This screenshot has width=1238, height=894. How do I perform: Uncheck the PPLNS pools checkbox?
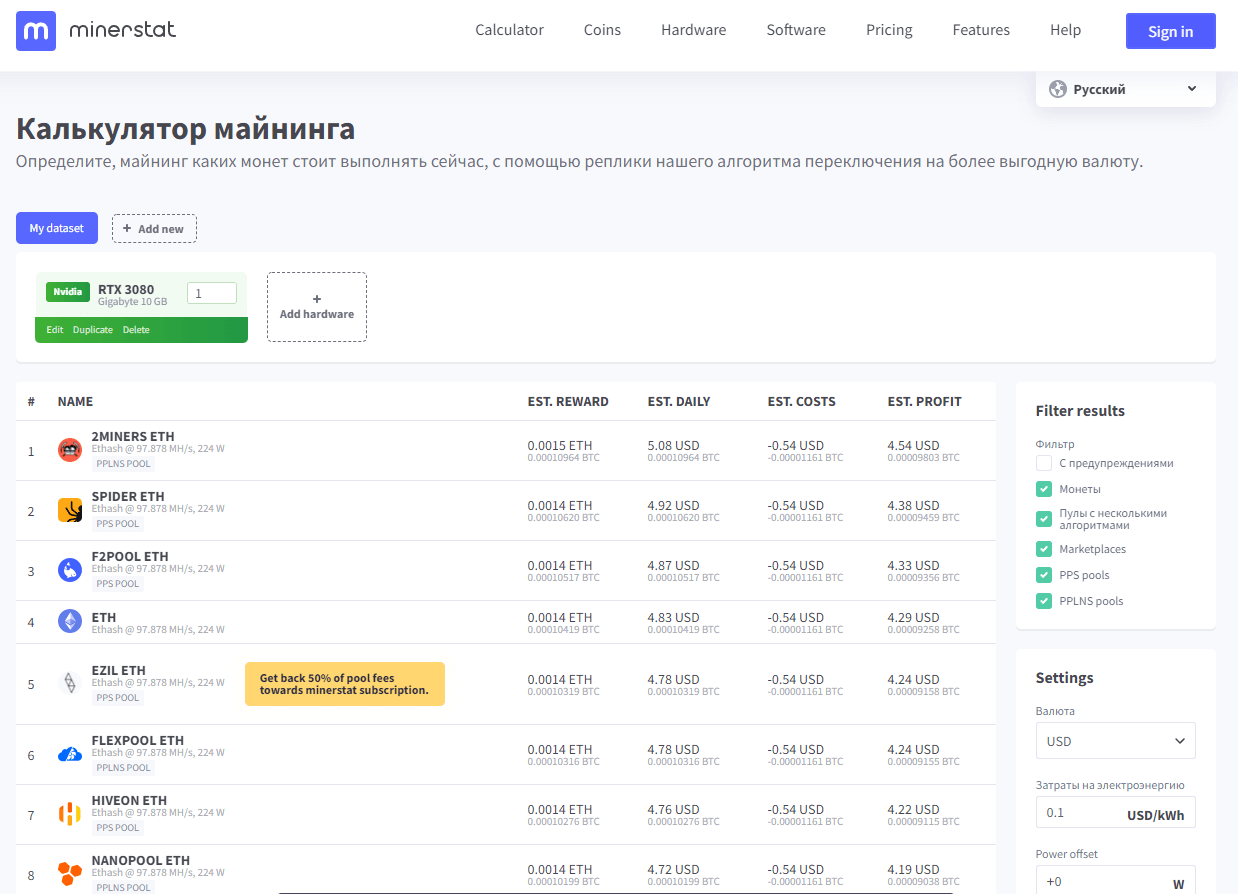tap(1044, 601)
